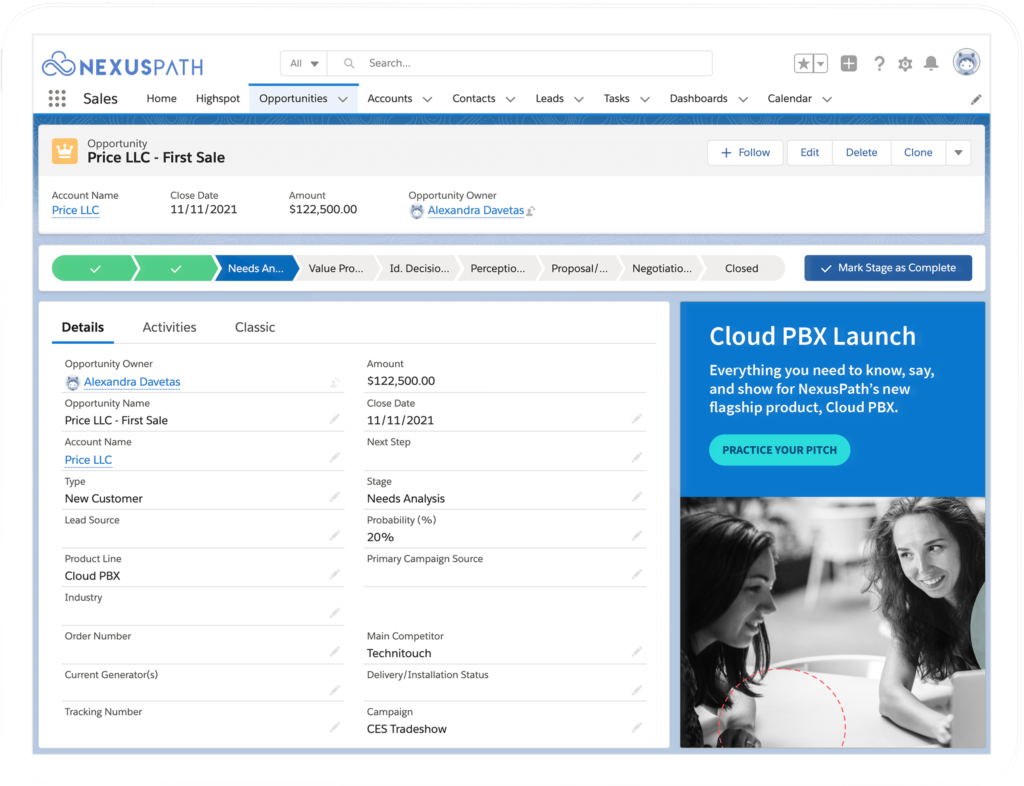Focus the global Search field
The height and width of the screenshot is (786, 1024).
pyautogui.click(x=520, y=63)
